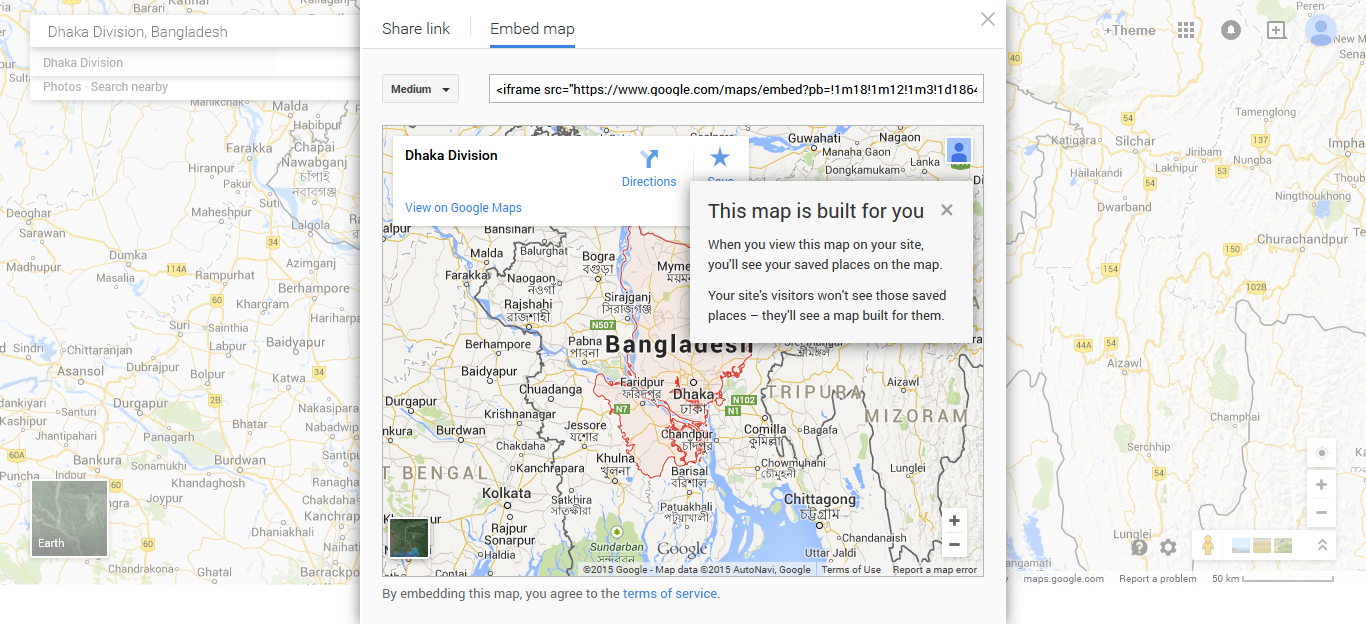Open Terms of Use in embedded map
1366x624 pixels.
[851, 570]
